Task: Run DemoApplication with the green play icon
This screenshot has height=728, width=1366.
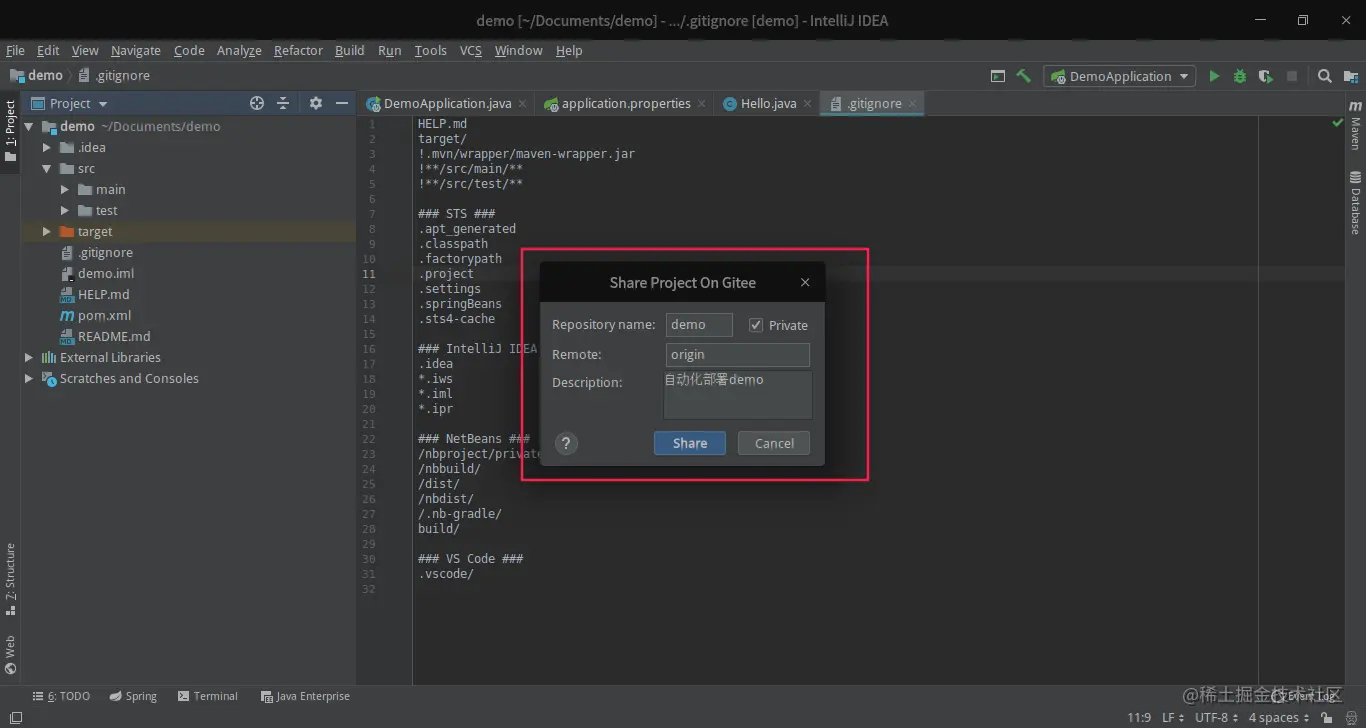Action: pos(1214,76)
